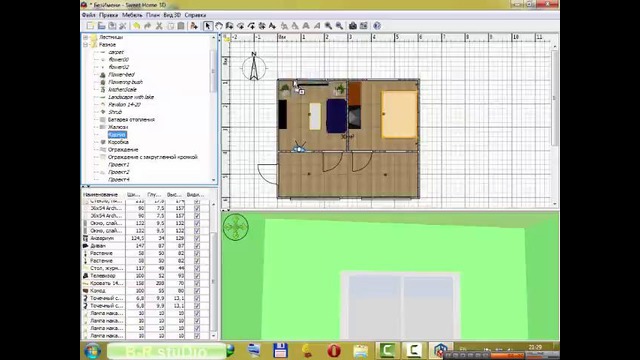Click the furniture list scroll up arrow
Viewport: 640px width, 360px height.
213,204
